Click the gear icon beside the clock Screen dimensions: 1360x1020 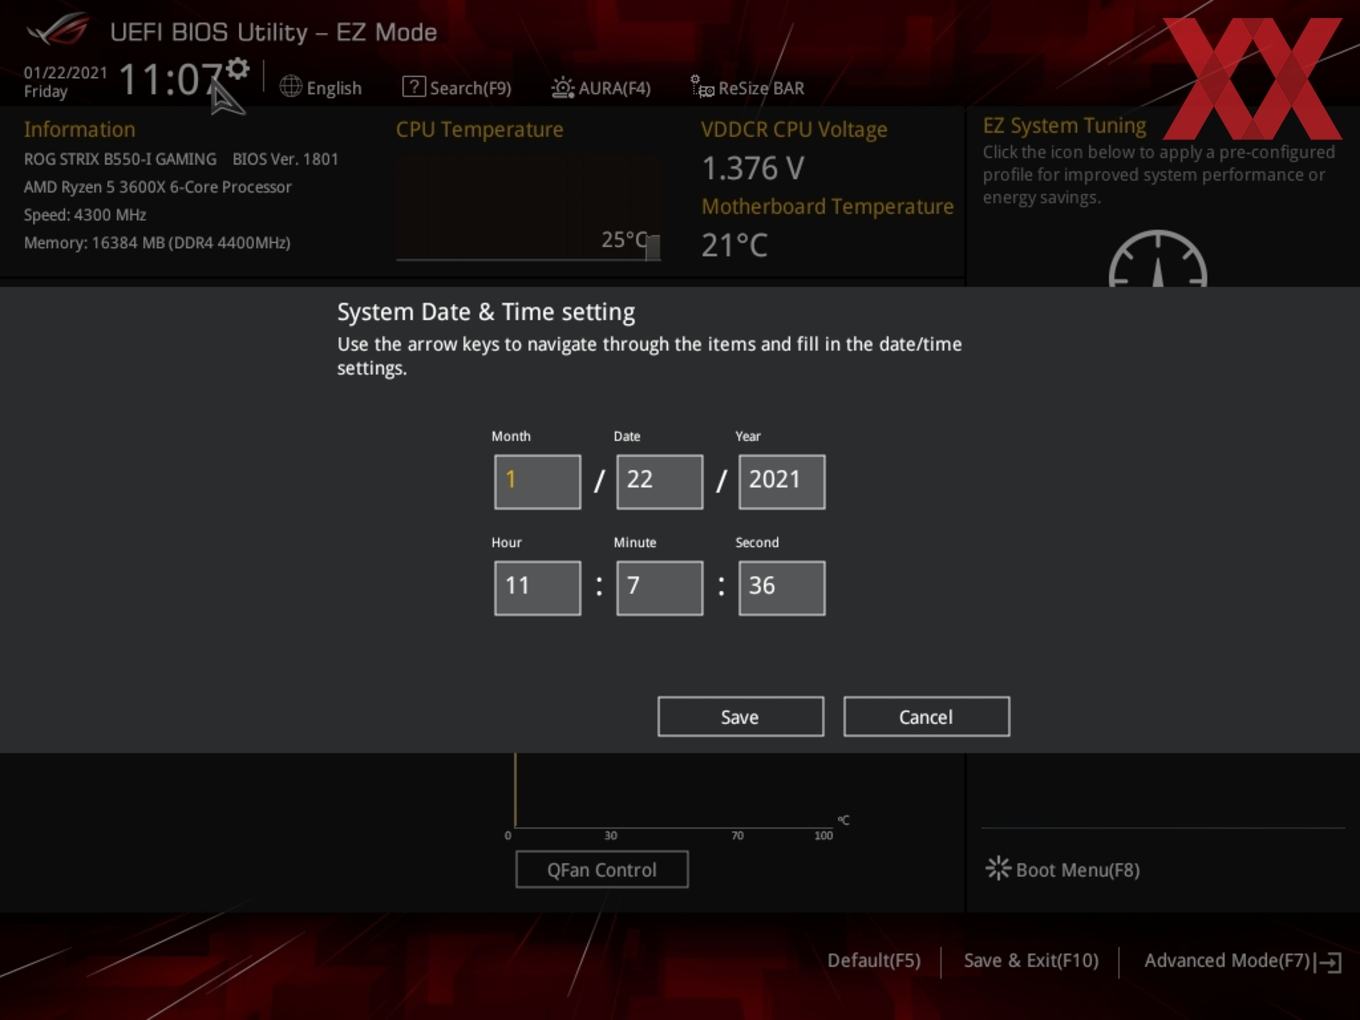(238, 68)
